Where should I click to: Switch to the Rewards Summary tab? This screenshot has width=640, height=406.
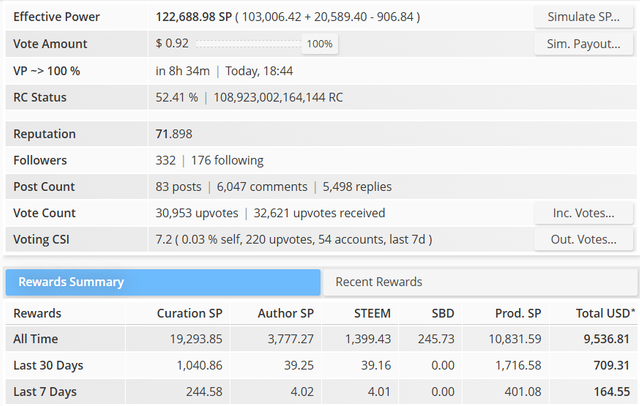click(x=163, y=282)
